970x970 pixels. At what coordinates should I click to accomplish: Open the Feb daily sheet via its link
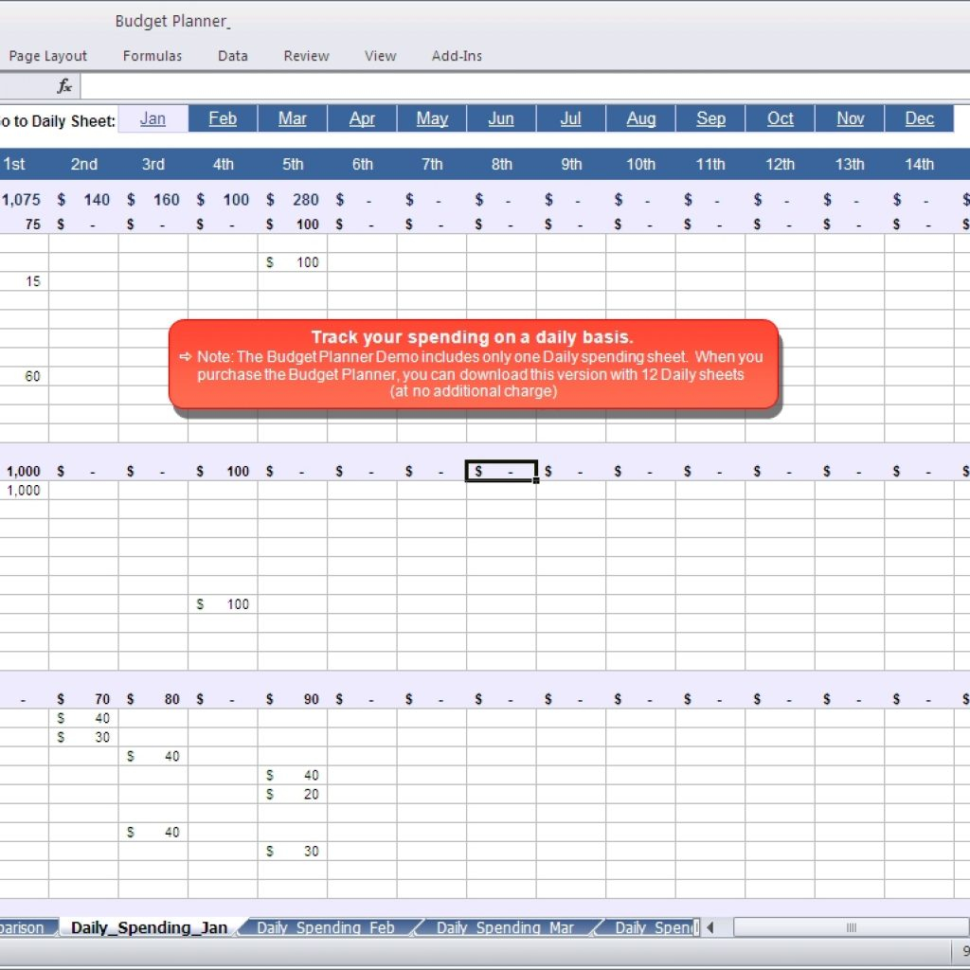[x=222, y=118]
